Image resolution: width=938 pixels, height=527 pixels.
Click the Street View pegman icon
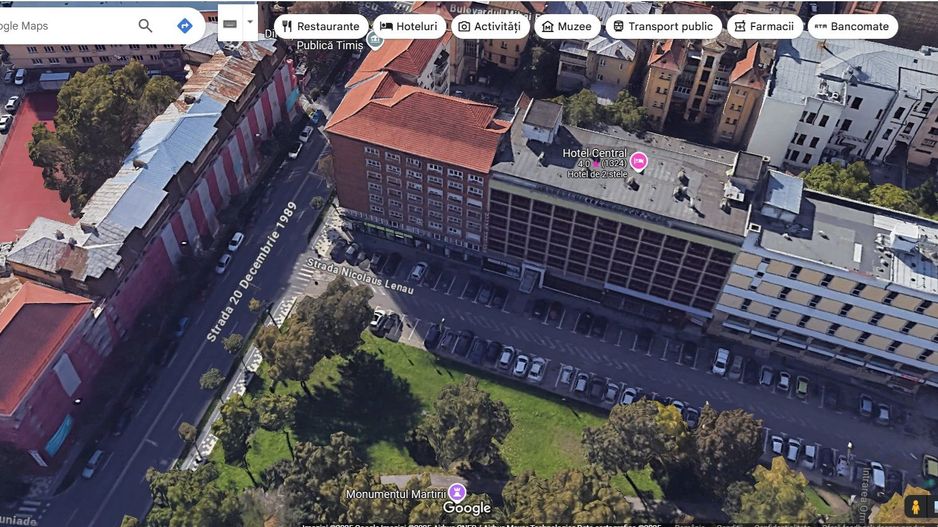point(915,507)
